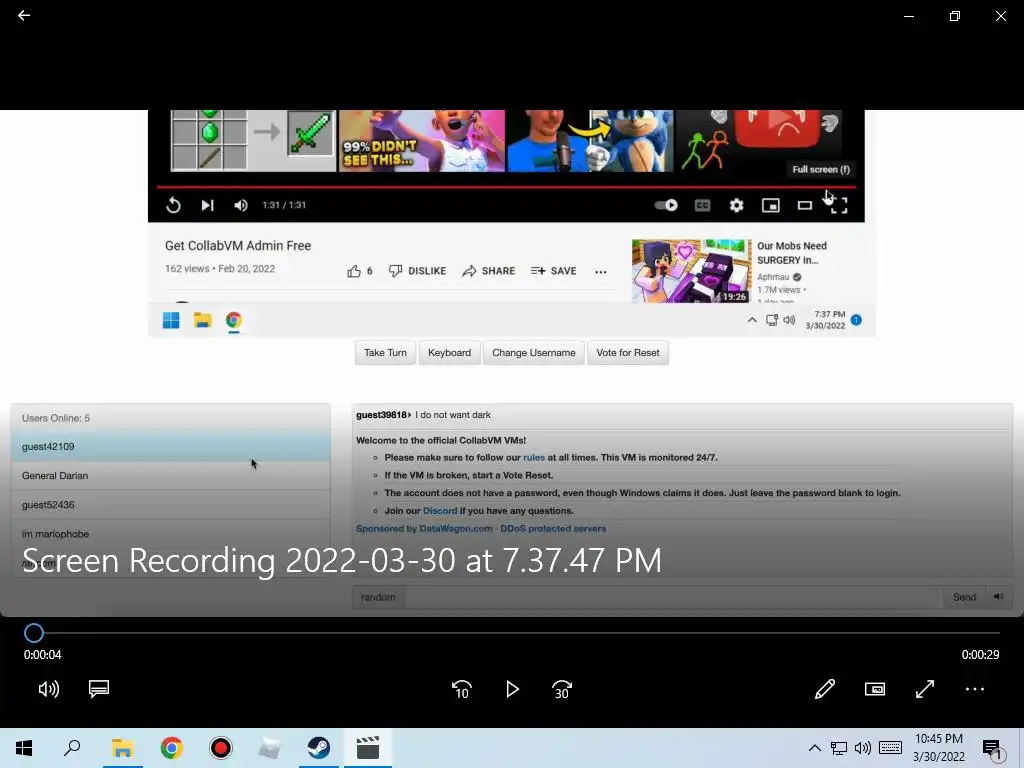This screenshot has width=1024, height=768.
Task: Click the red YouTube progress bar
Action: point(506,187)
